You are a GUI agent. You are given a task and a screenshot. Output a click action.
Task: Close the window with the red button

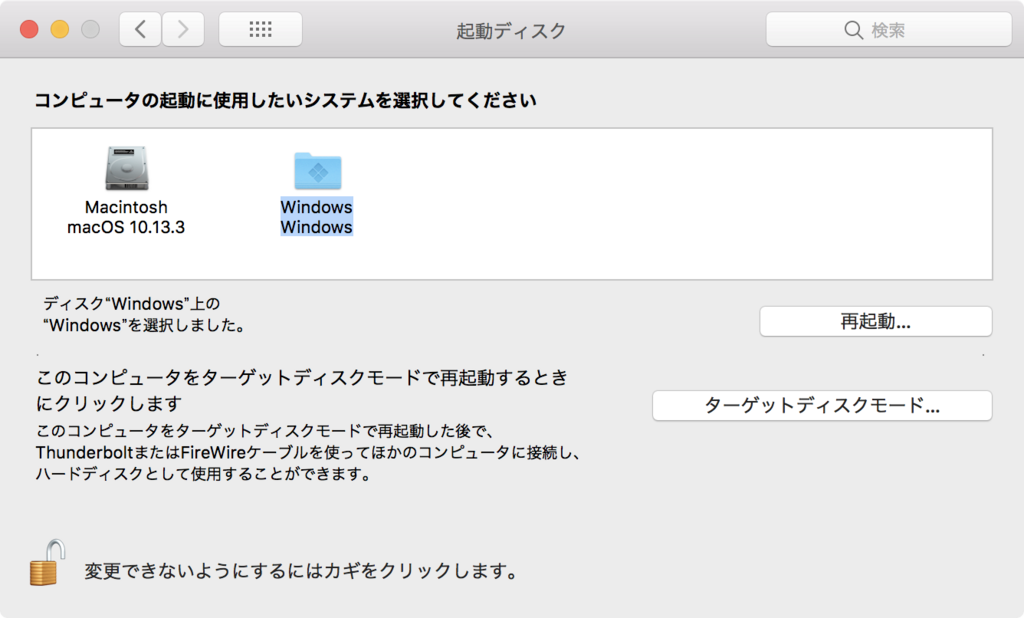[29, 29]
